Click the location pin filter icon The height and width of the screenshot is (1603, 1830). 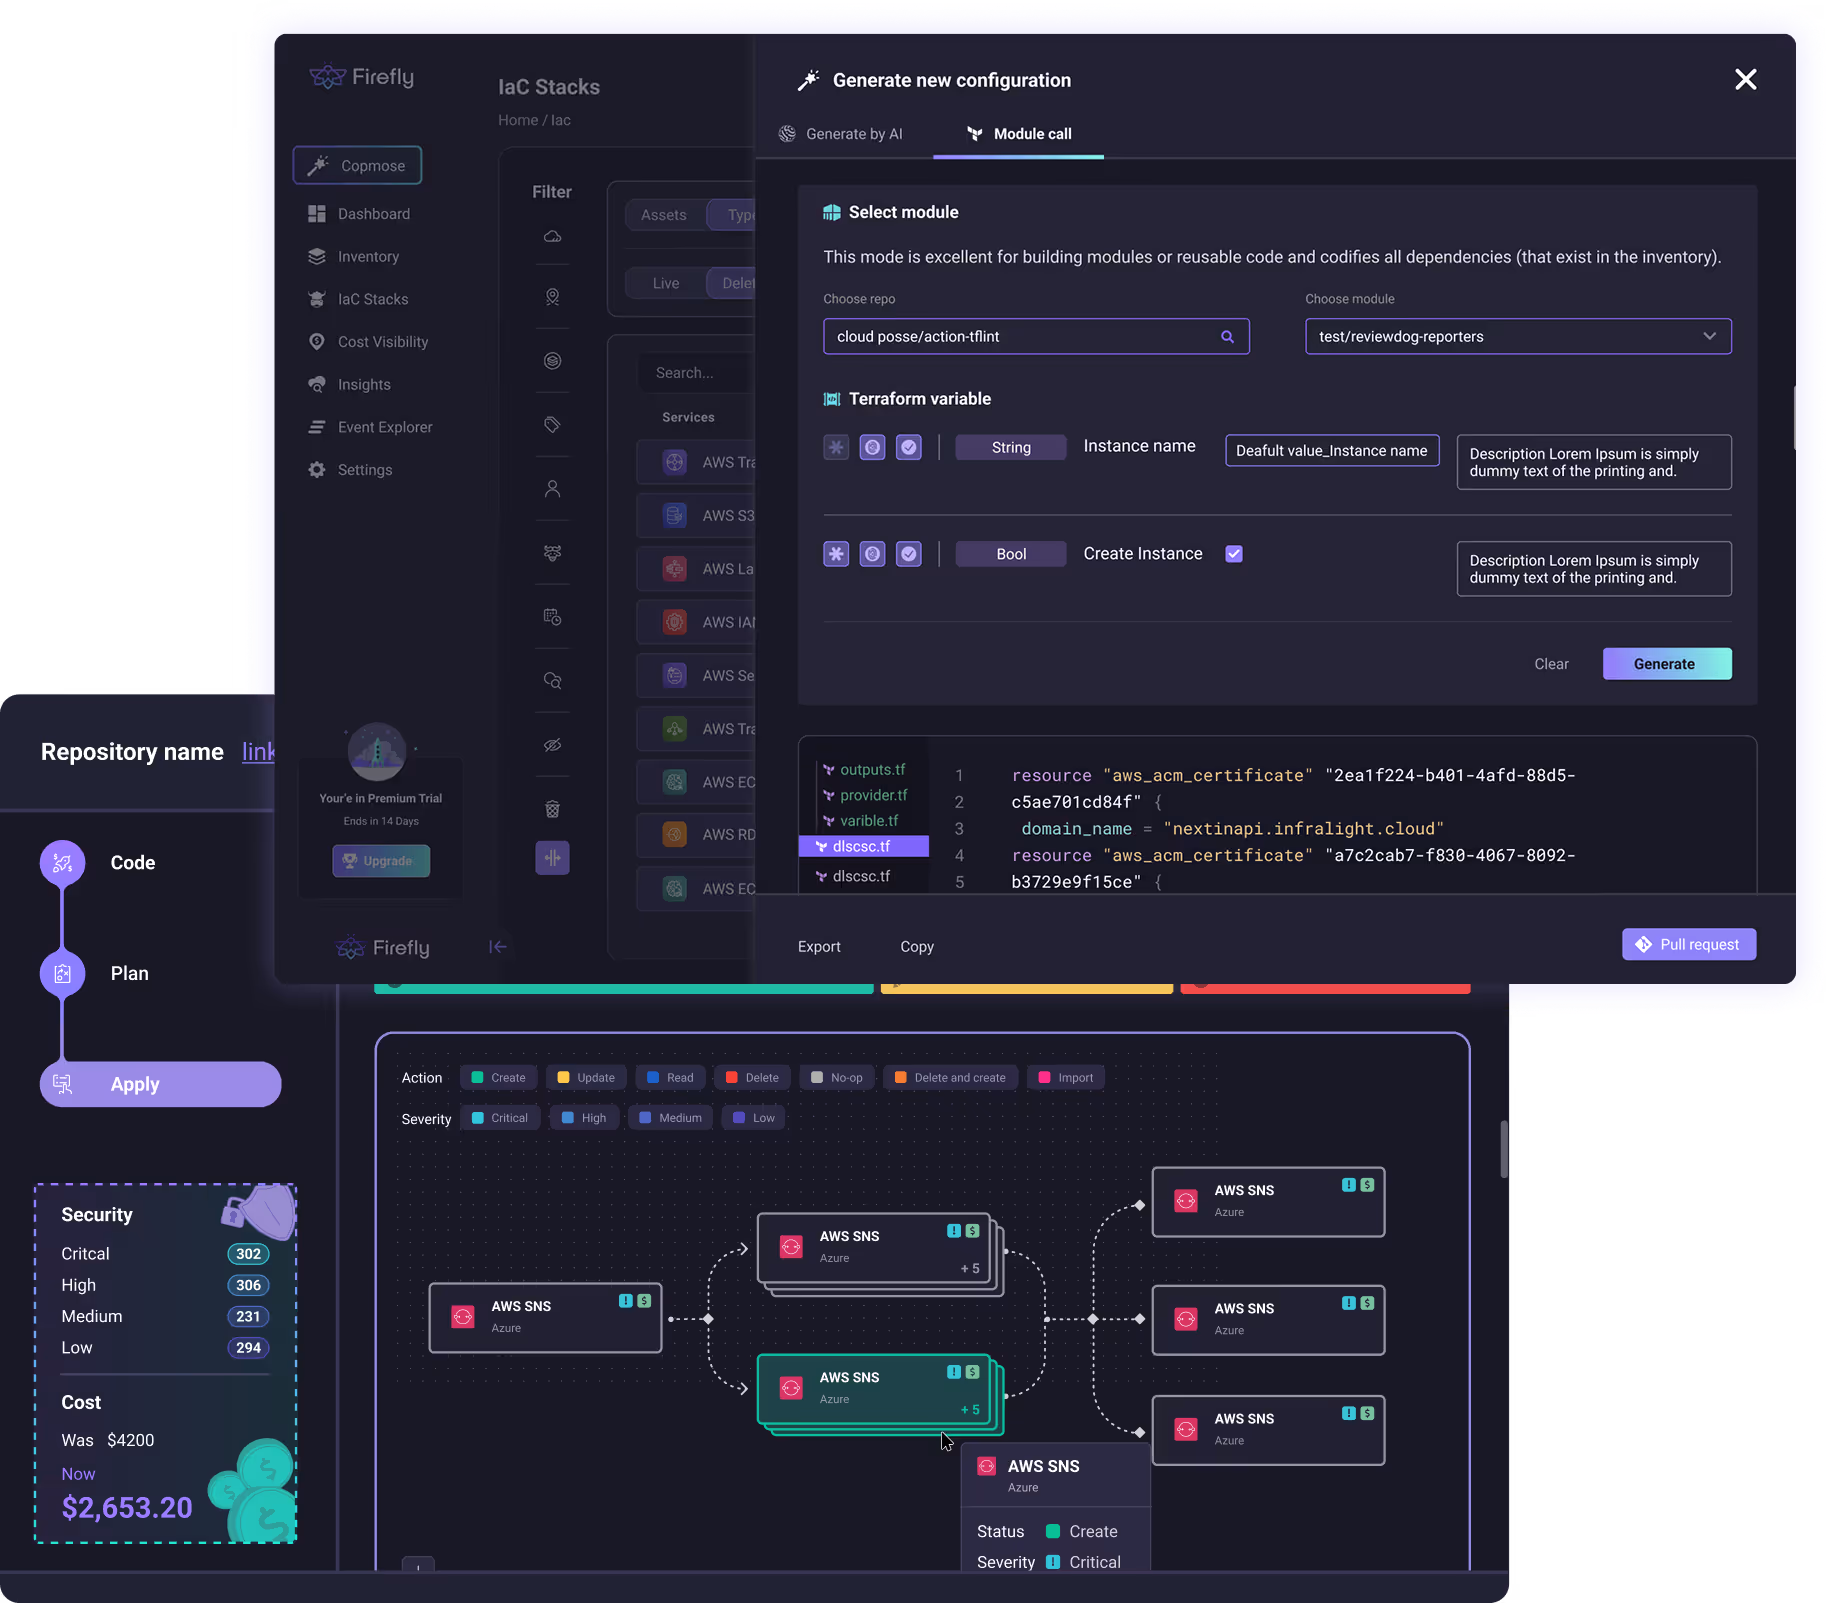coord(552,297)
